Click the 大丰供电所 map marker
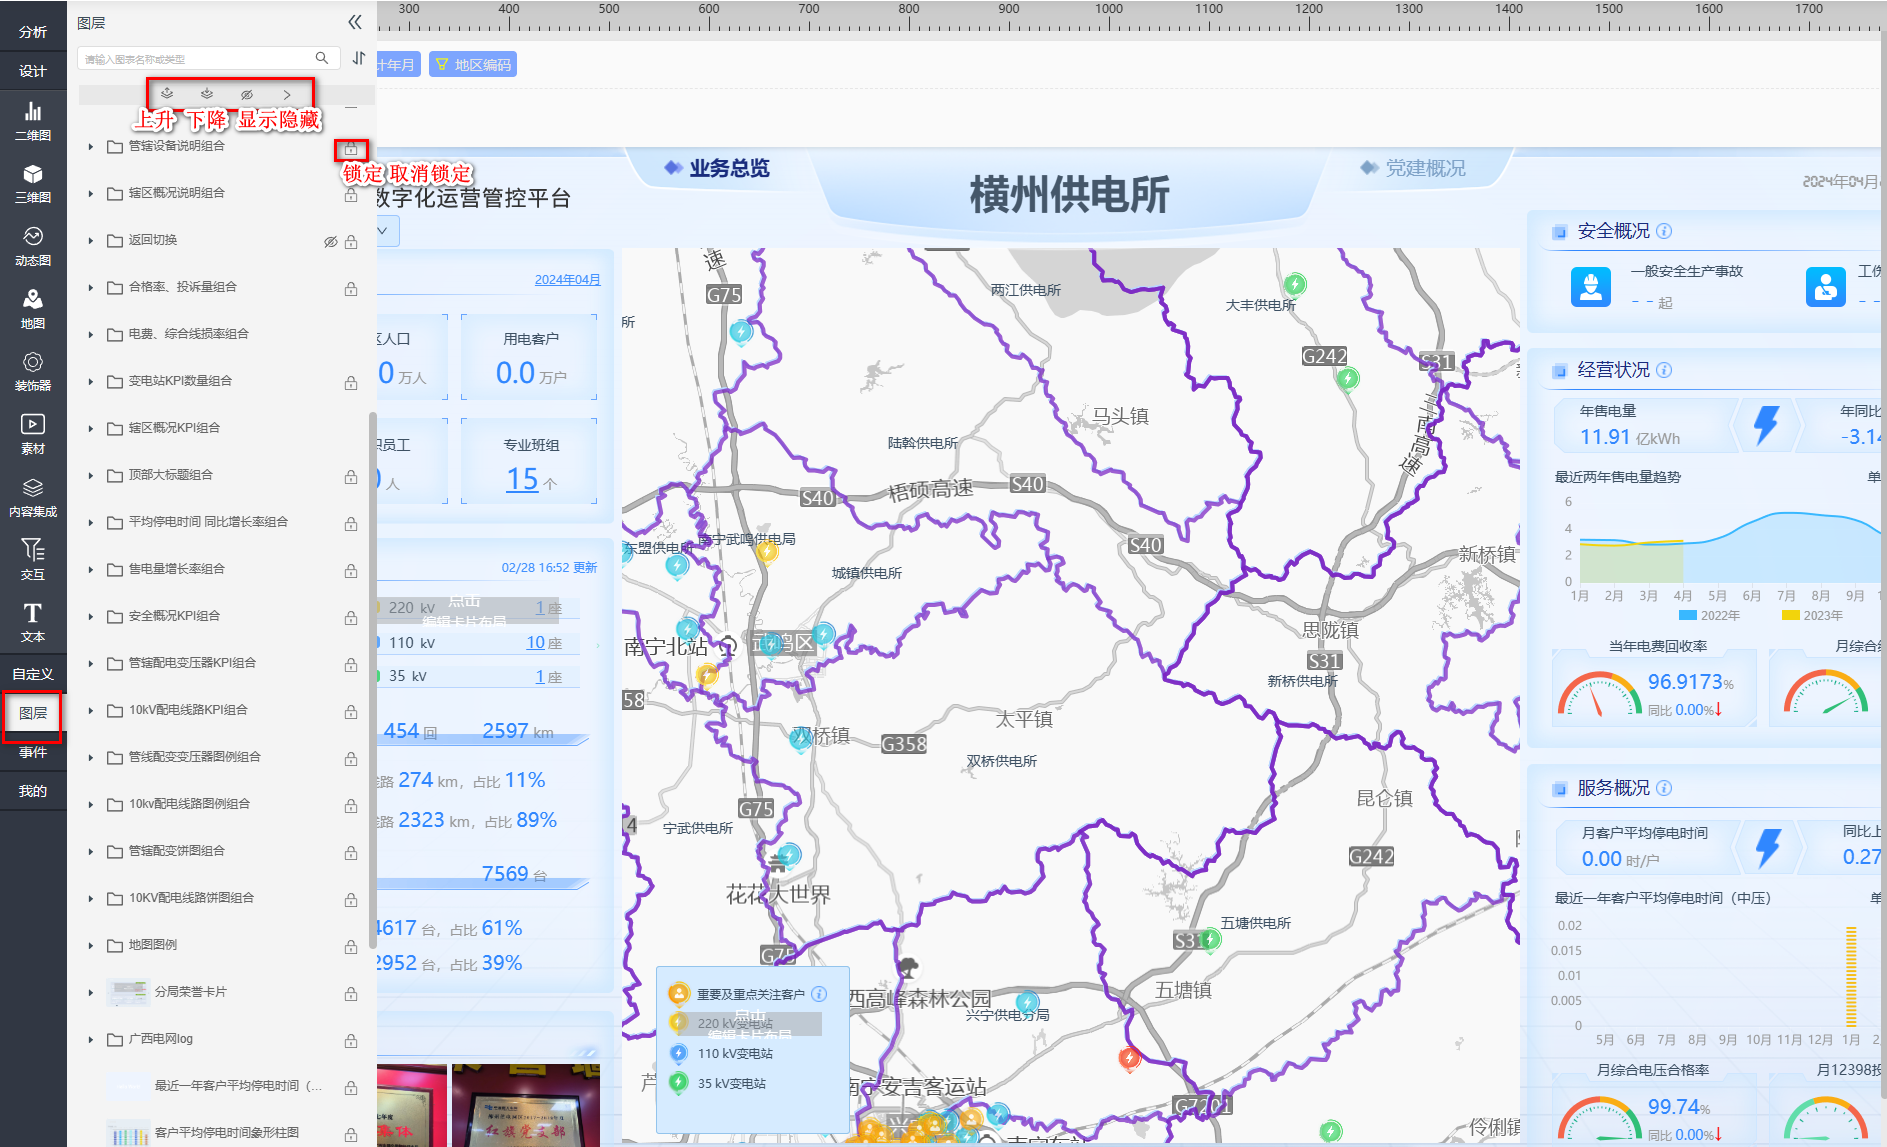This screenshot has height=1147, width=1887. click(x=1295, y=285)
